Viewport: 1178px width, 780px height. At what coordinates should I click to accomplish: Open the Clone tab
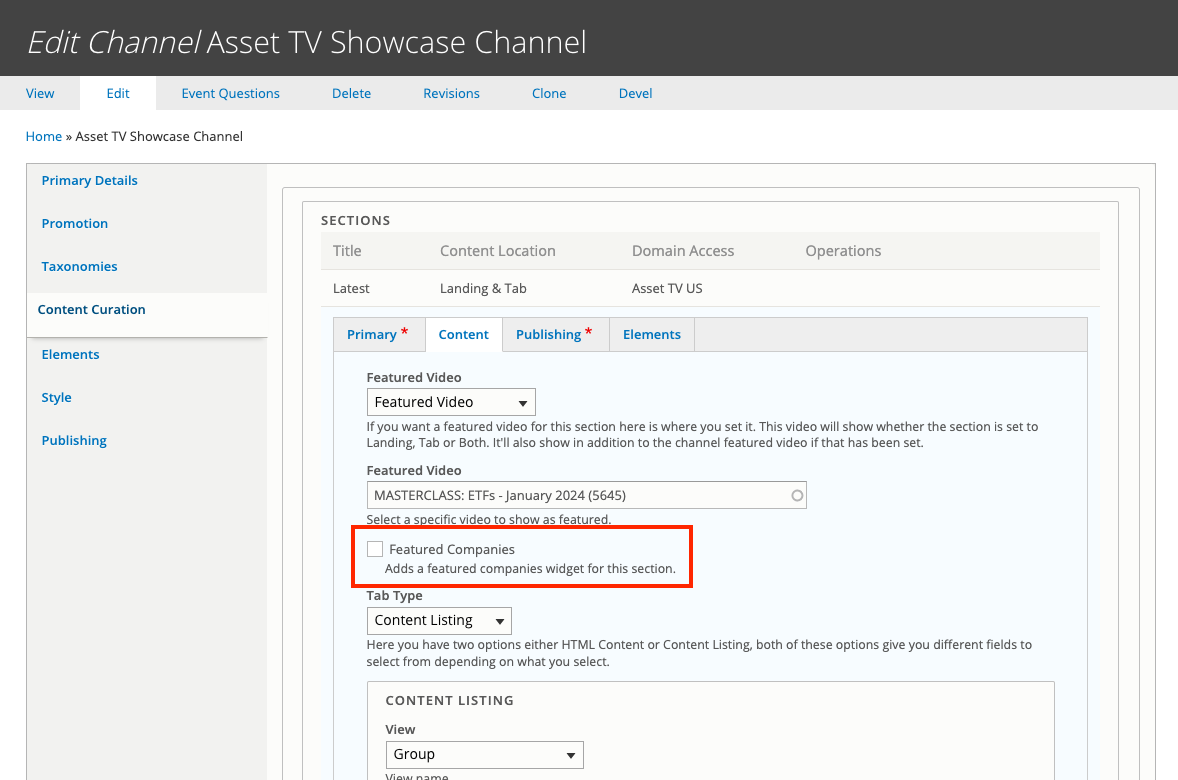click(x=549, y=93)
